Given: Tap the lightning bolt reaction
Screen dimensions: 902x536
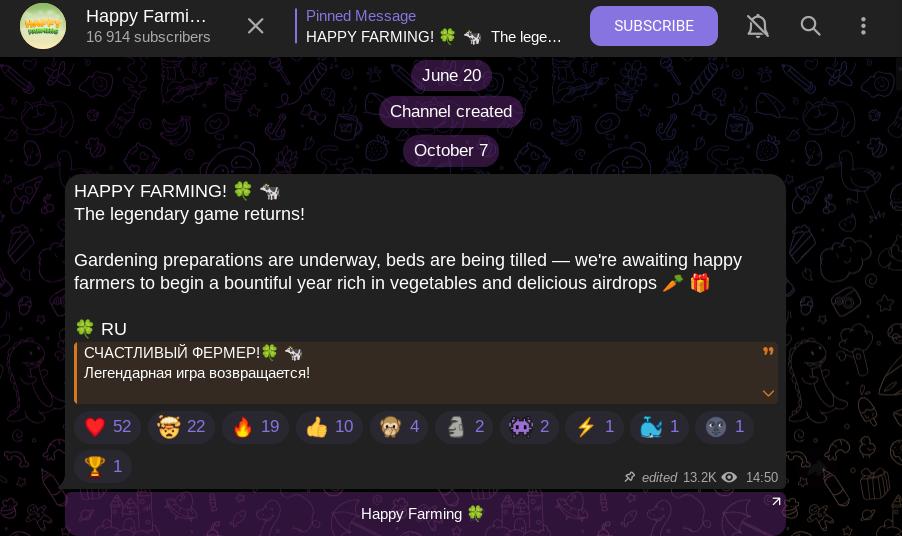Looking at the screenshot, I should pyautogui.click(x=594, y=427).
